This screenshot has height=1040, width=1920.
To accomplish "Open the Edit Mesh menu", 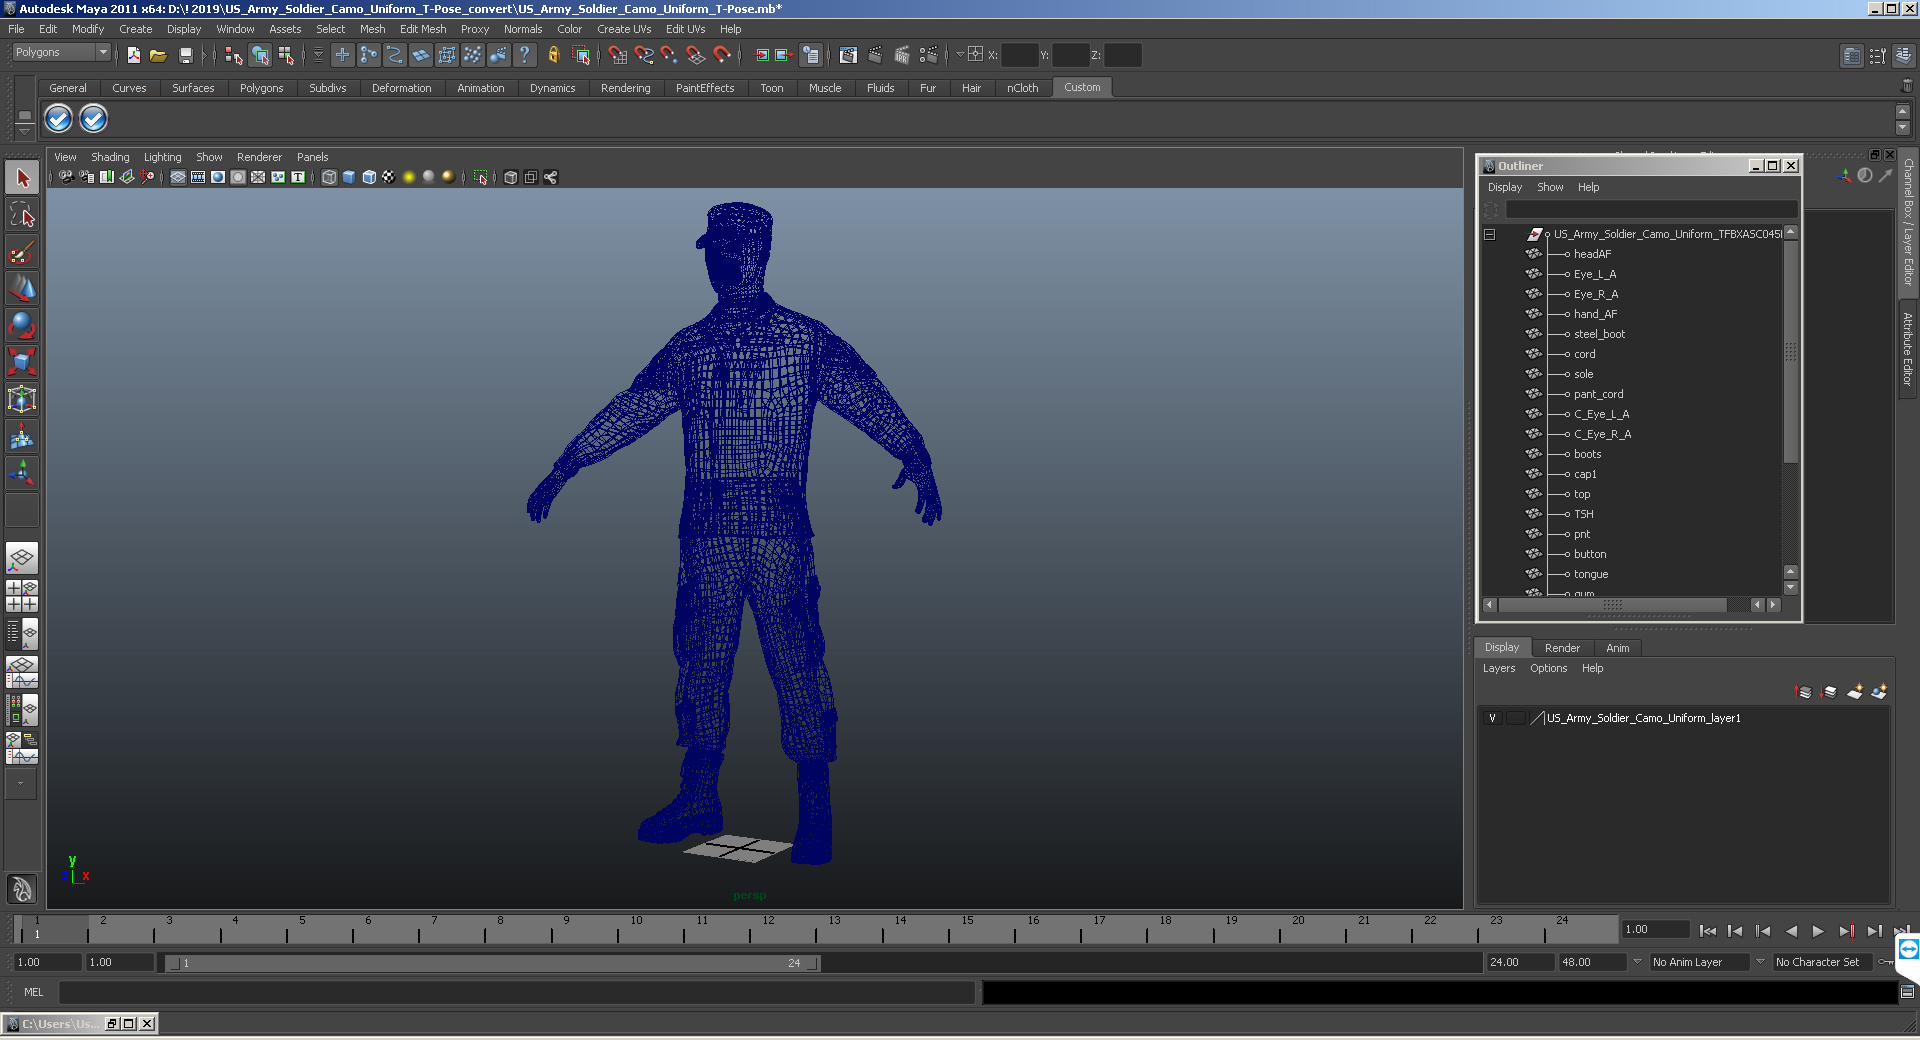I will [423, 29].
